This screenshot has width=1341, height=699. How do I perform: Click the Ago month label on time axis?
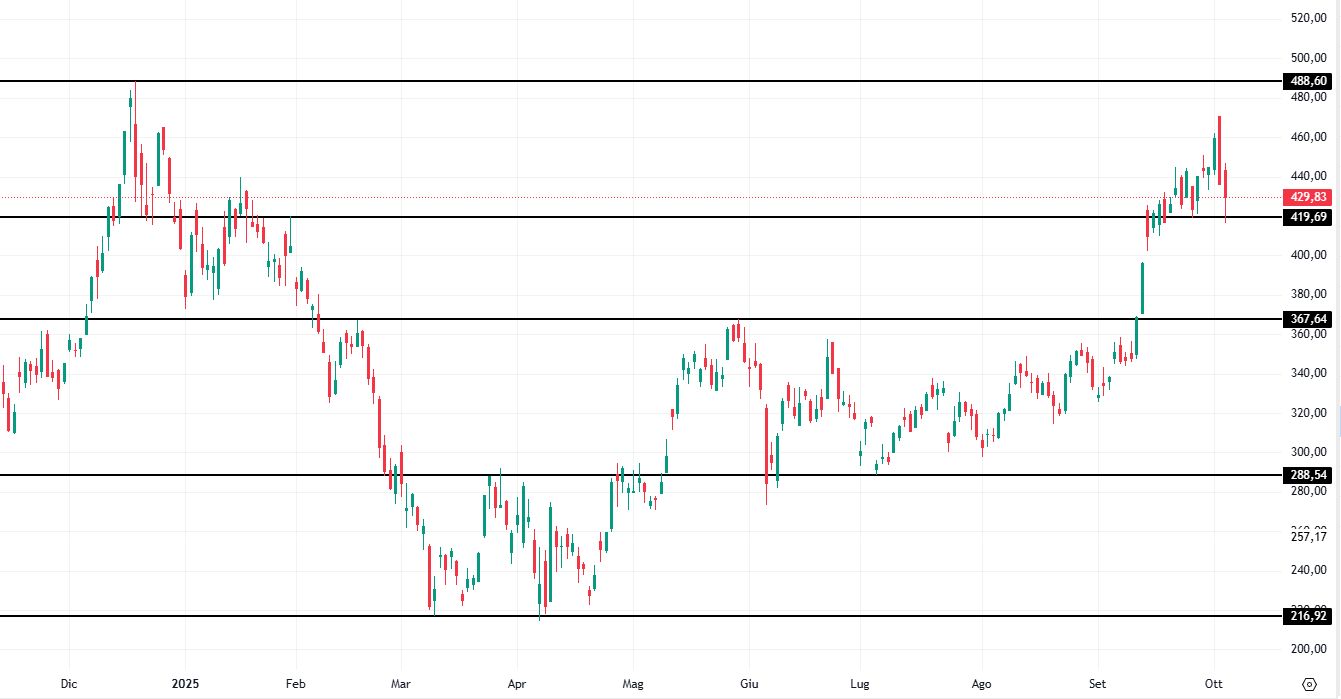tap(982, 684)
